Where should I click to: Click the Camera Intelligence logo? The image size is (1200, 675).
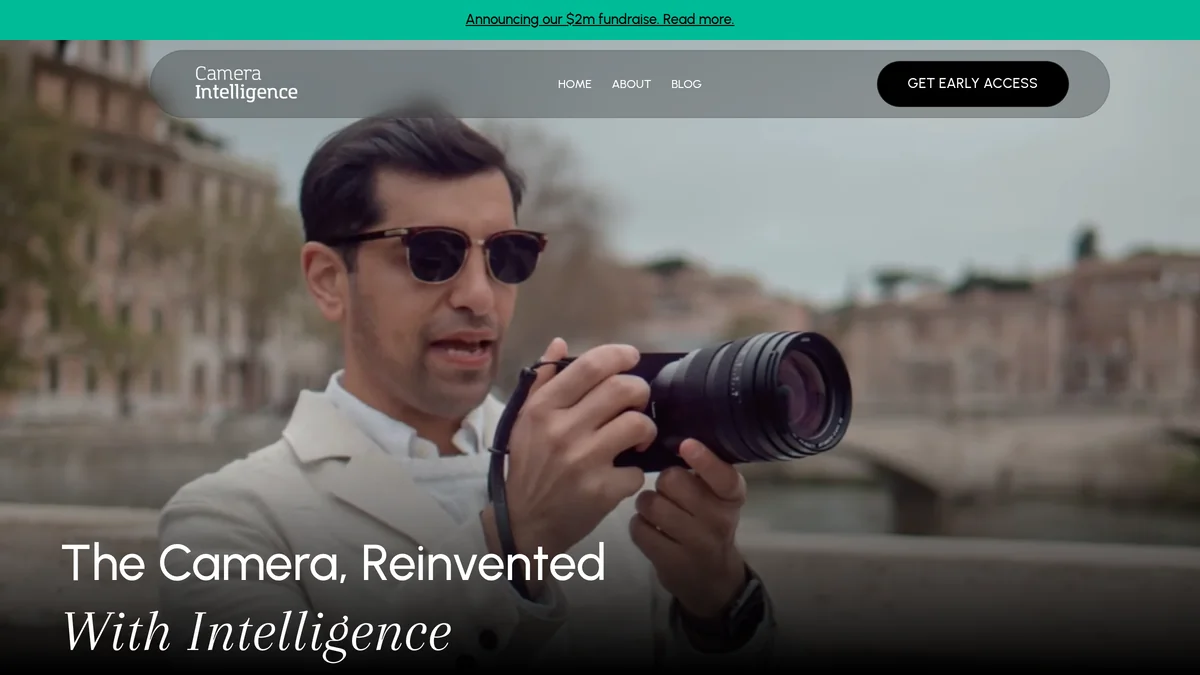tap(245, 83)
